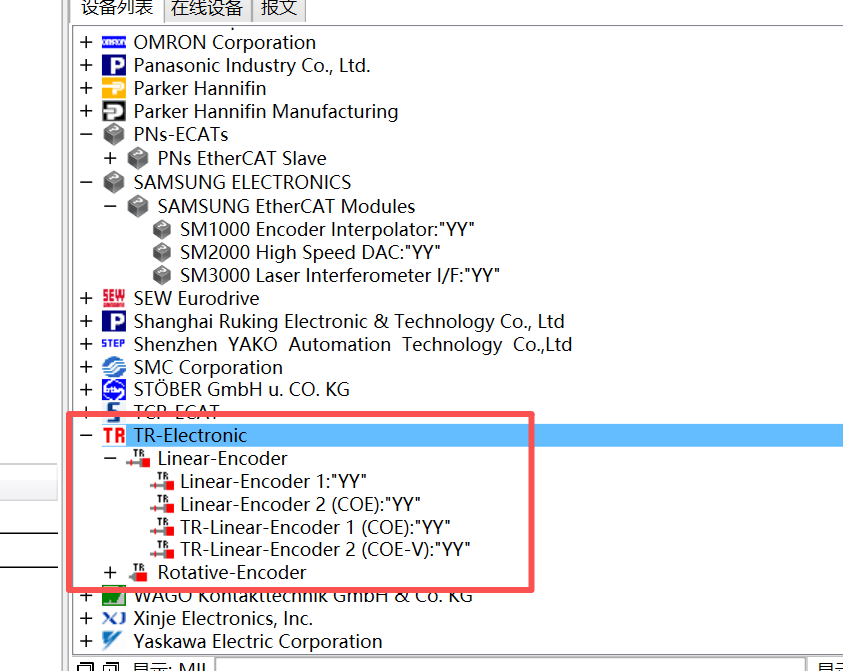The image size is (843, 671).
Task: Click the TR-Electronic red TR logo icon
Action: coord(114,435)
